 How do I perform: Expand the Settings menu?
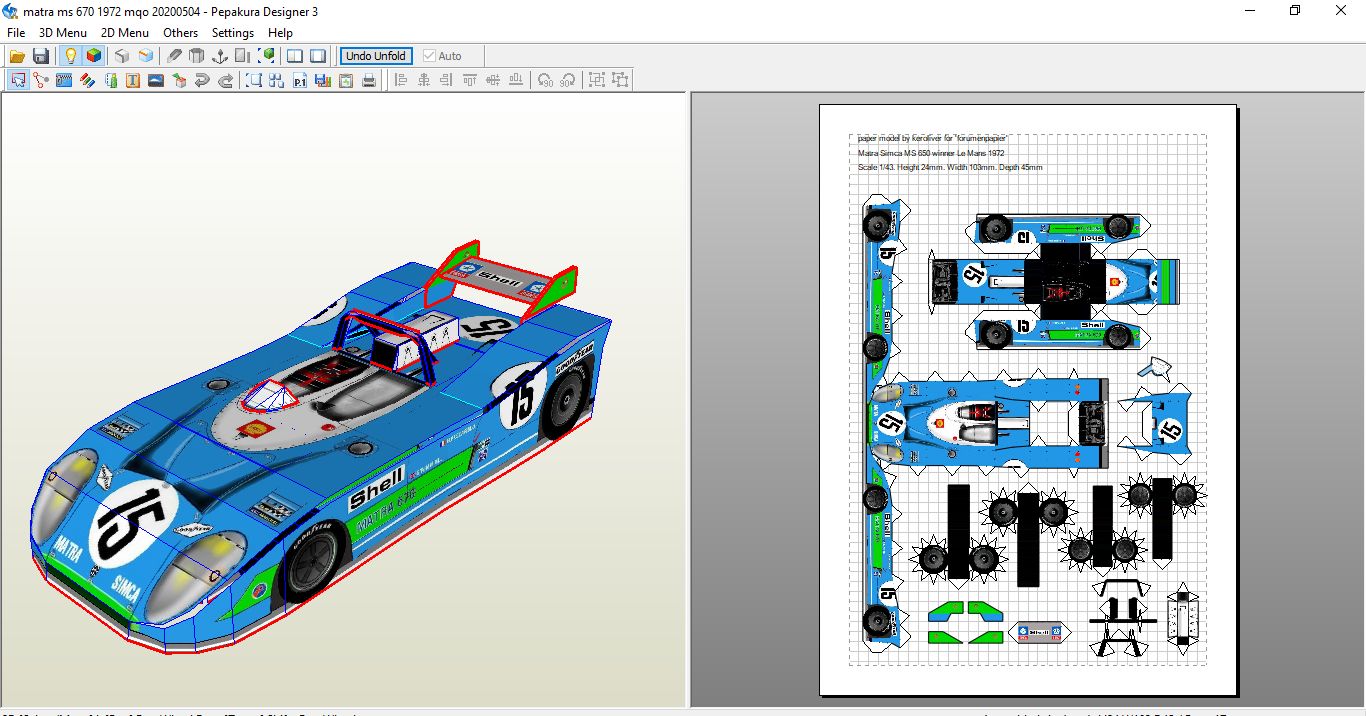tap(232, 33)
